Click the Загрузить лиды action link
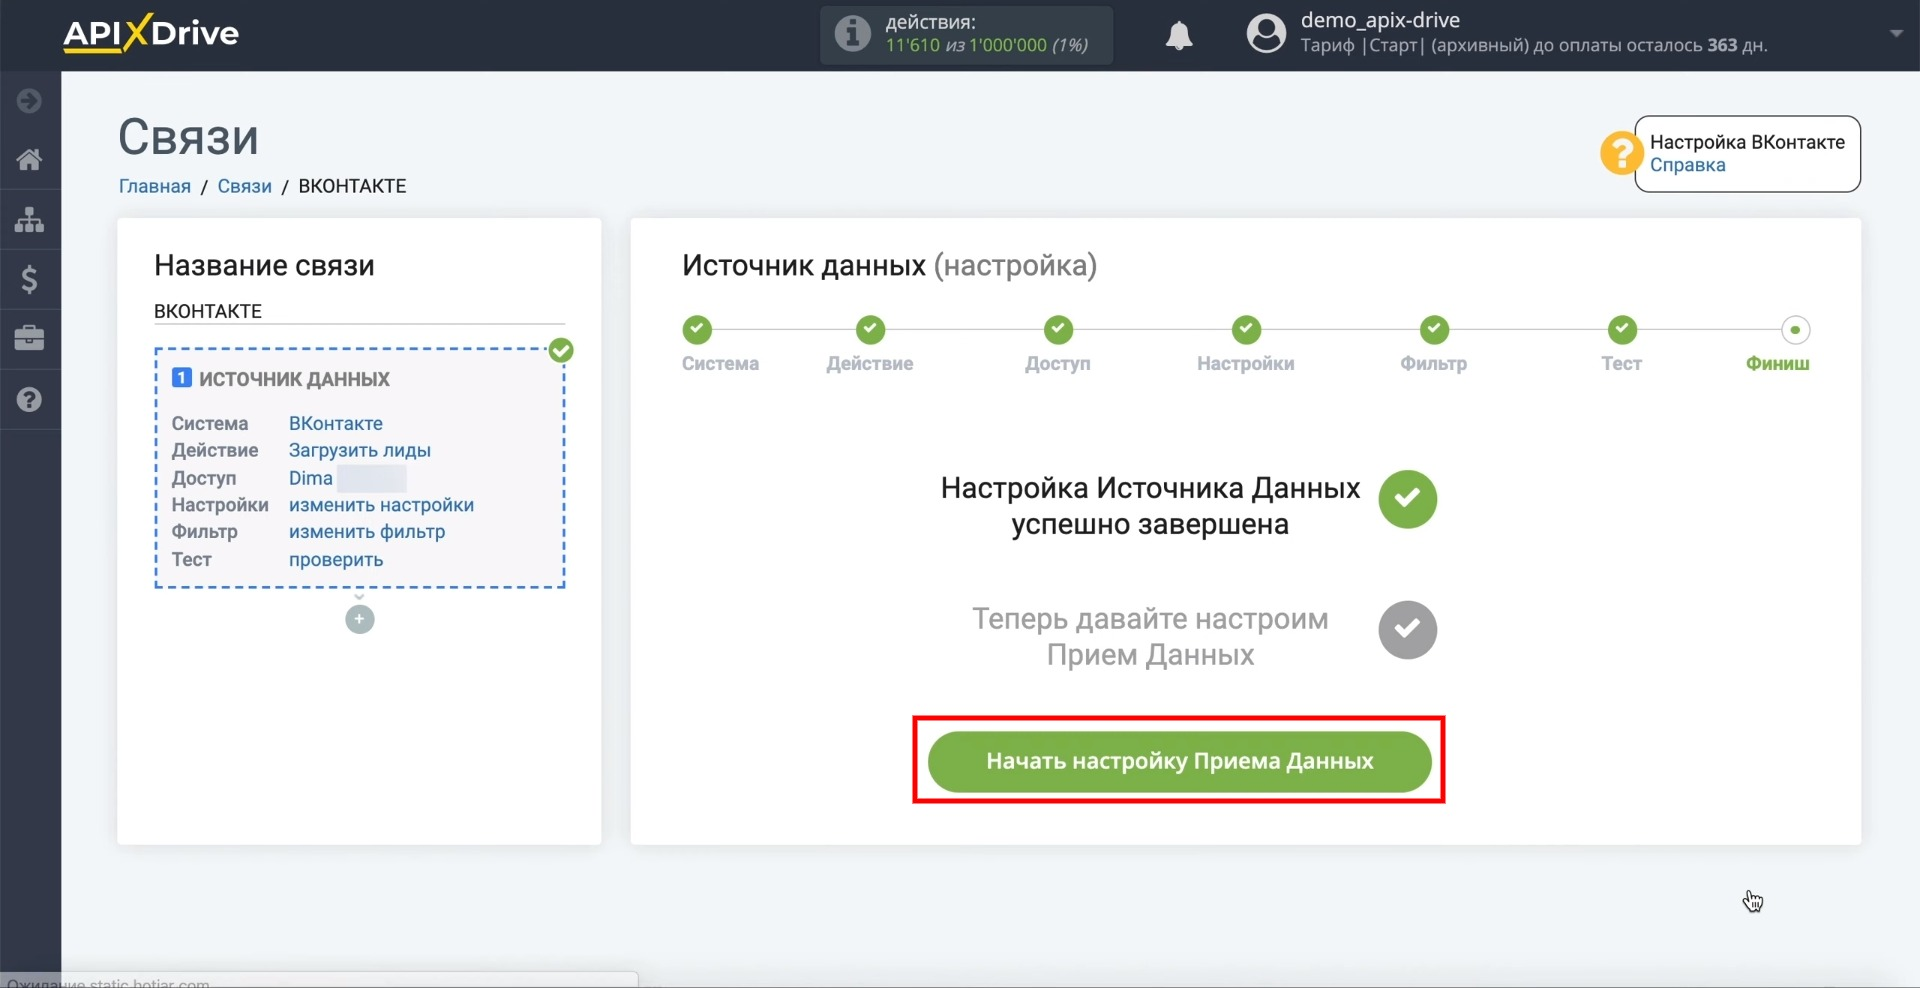Screen dimensions: 1920x988 click(x=359, y=450)
